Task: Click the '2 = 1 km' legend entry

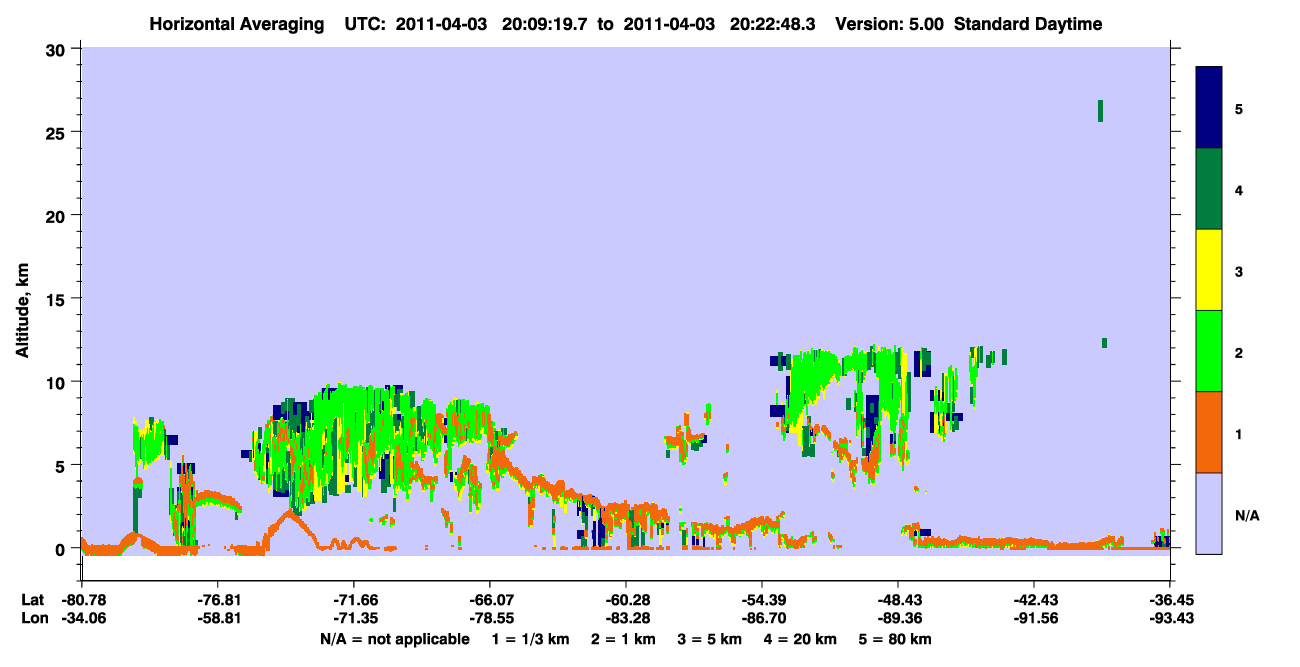Action: coord(623,639)
